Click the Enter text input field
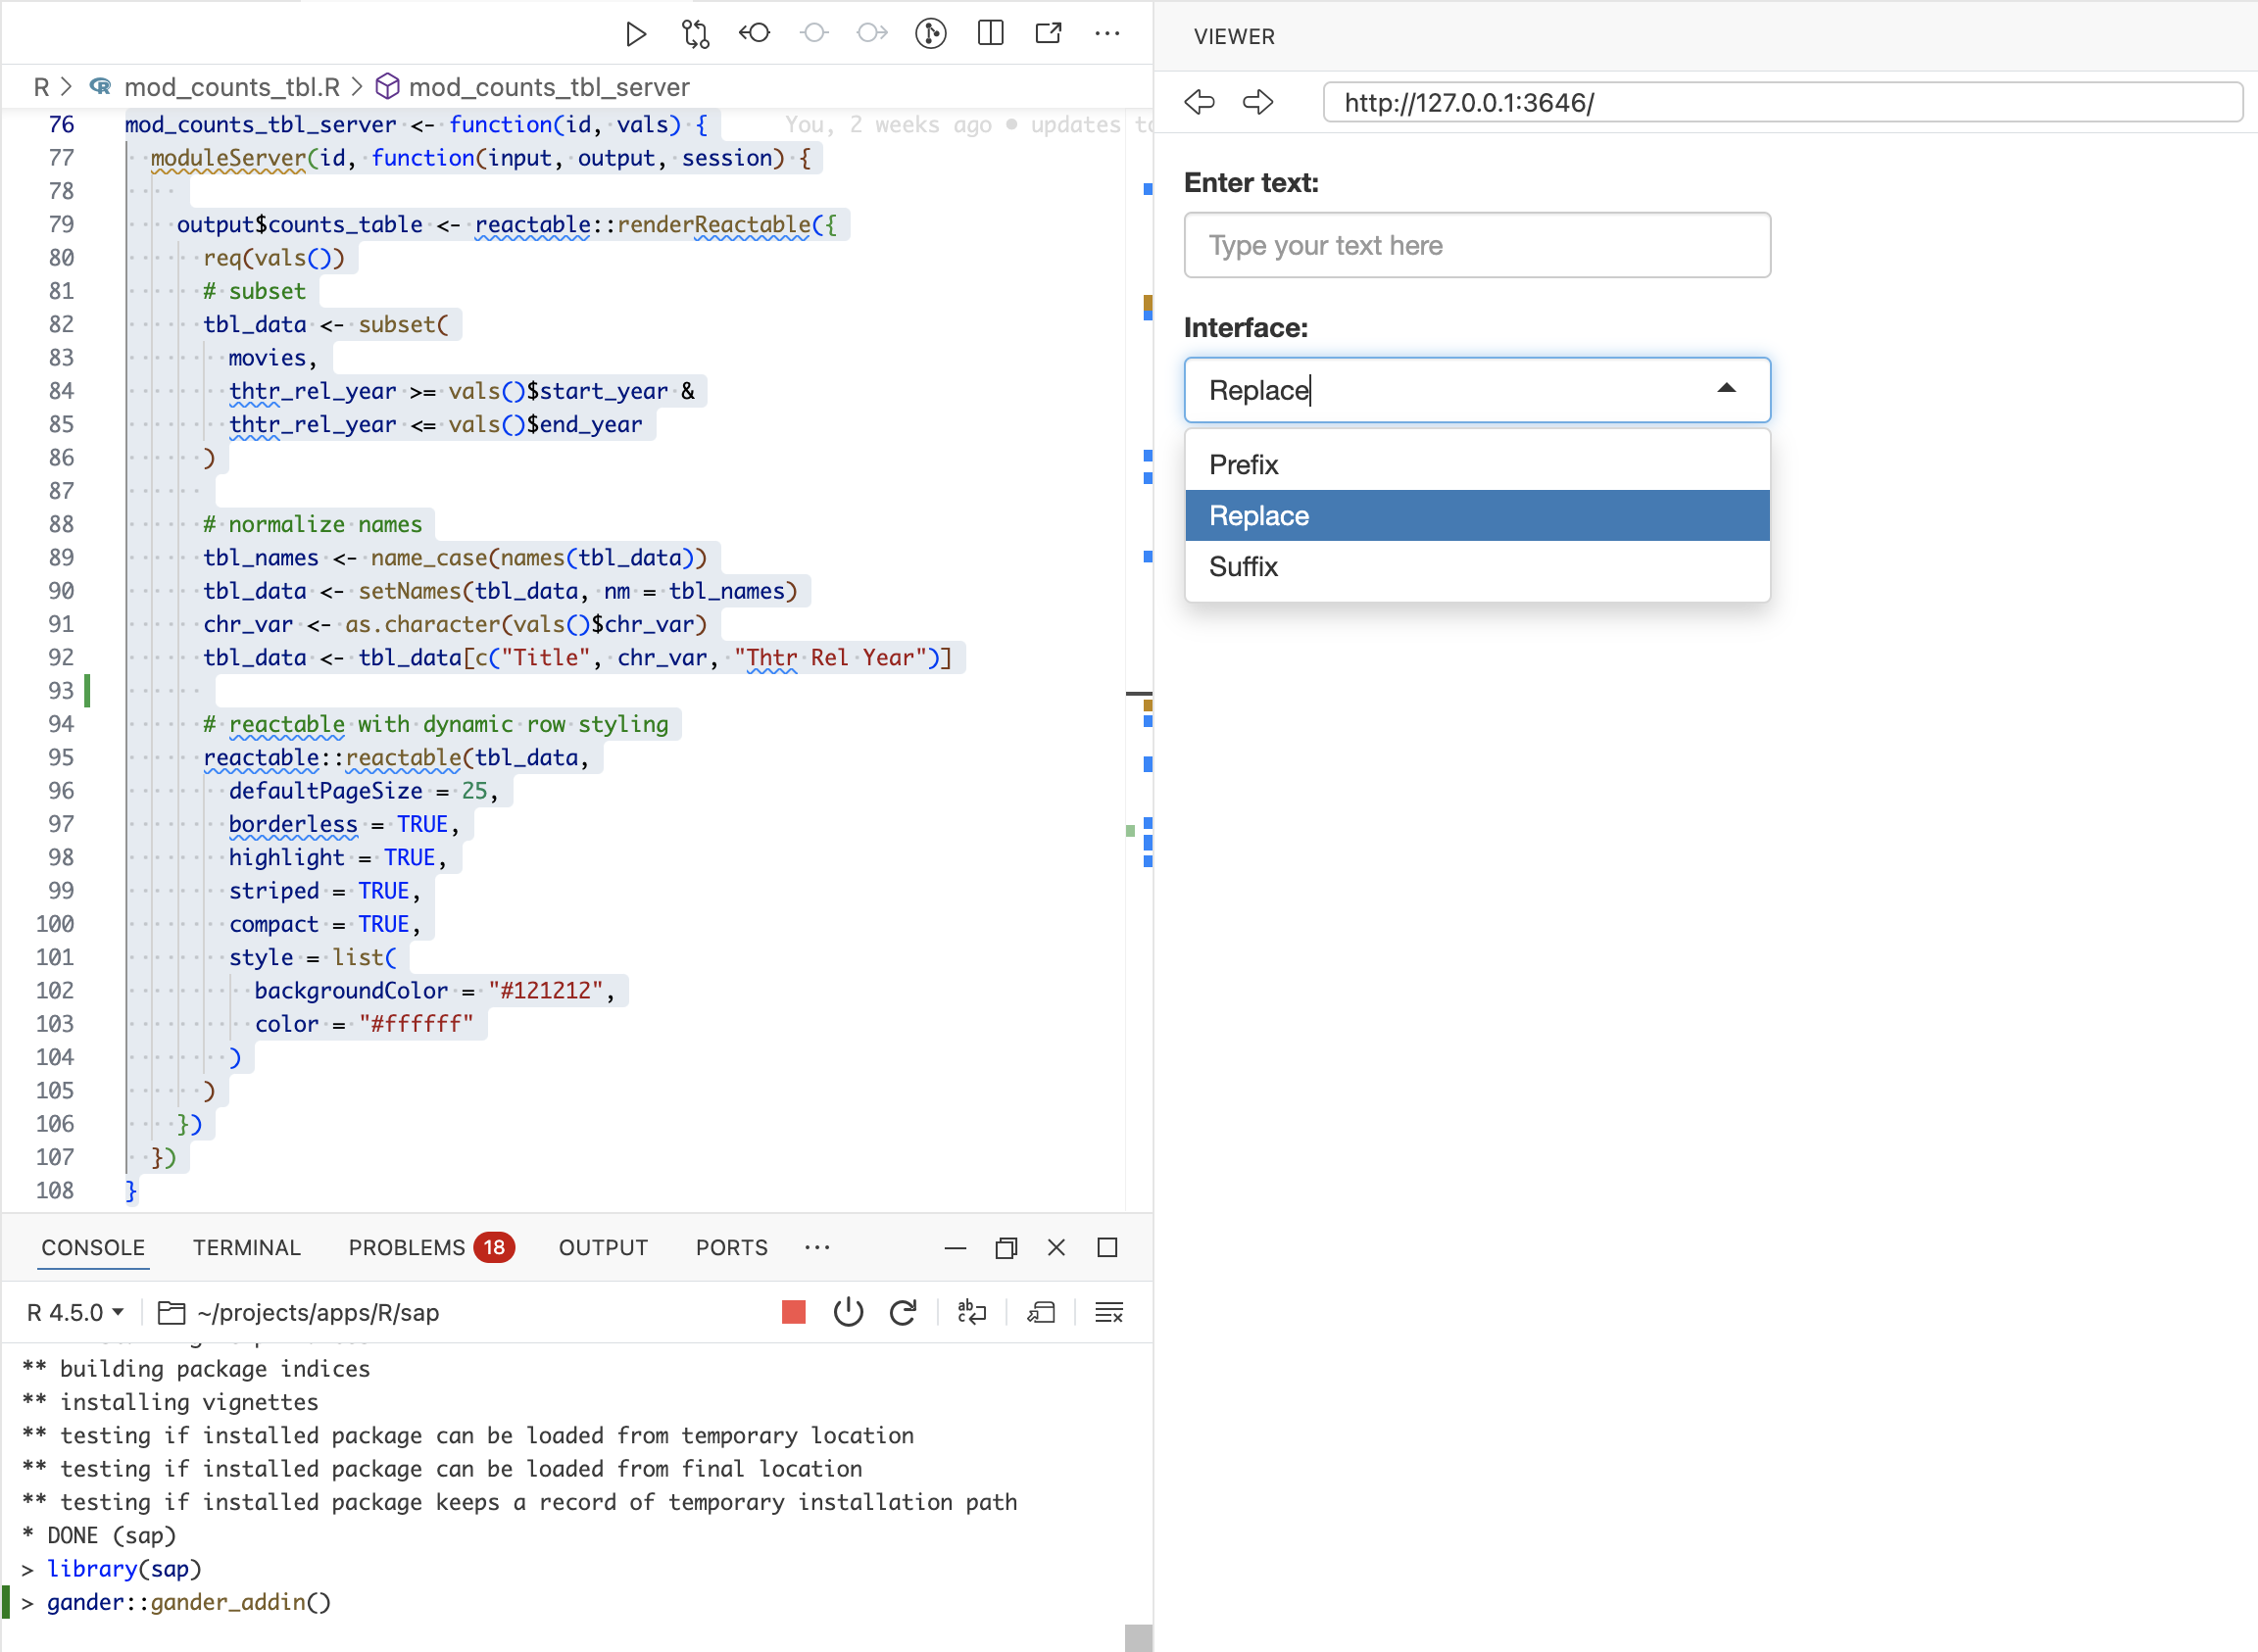 click(1477, 245)
